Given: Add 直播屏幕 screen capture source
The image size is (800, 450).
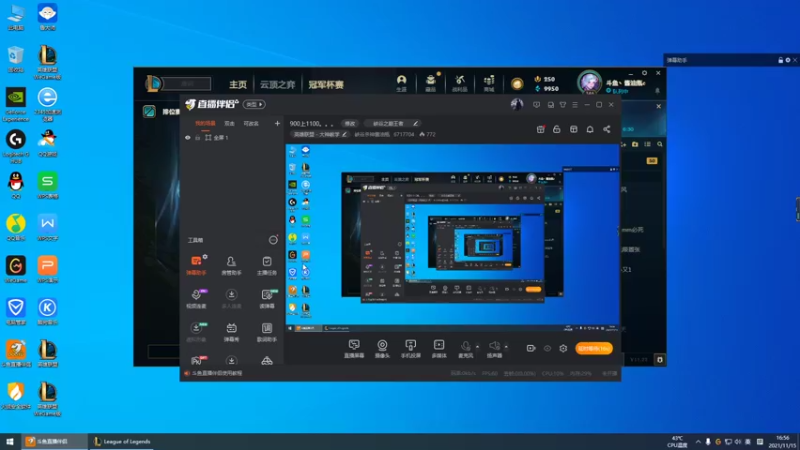Looking at the screenshot, I should [354, 349].
